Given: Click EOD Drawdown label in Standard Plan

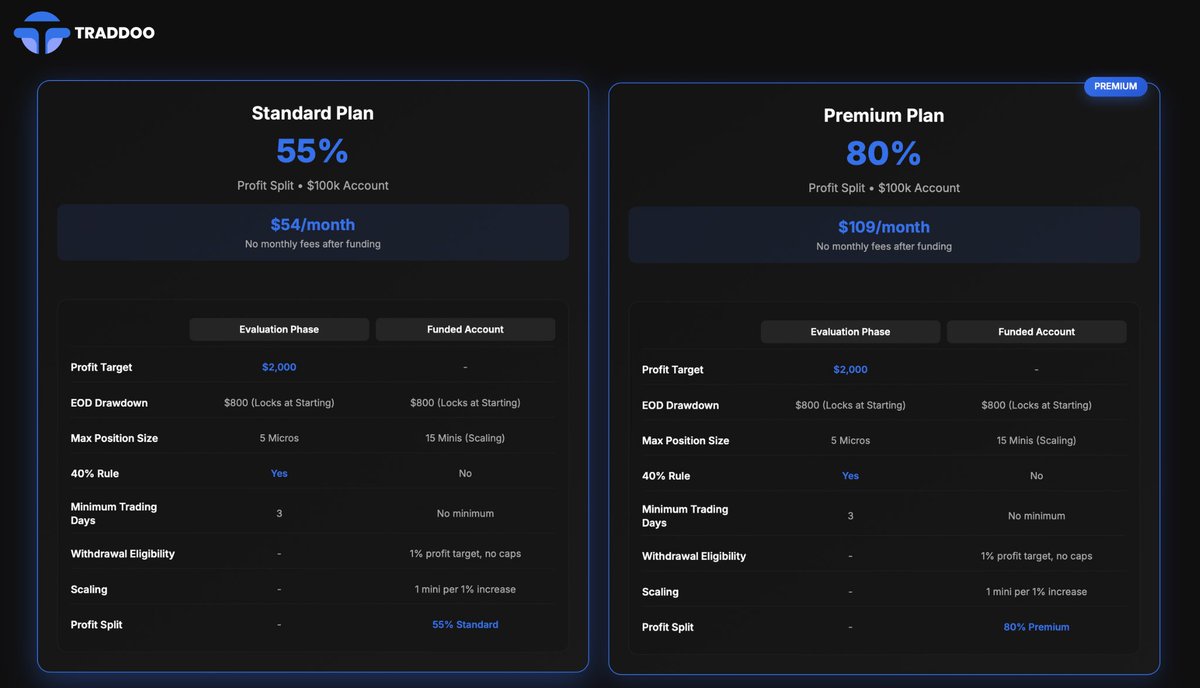Looking at the screenshot, I should tap(109, 403).
